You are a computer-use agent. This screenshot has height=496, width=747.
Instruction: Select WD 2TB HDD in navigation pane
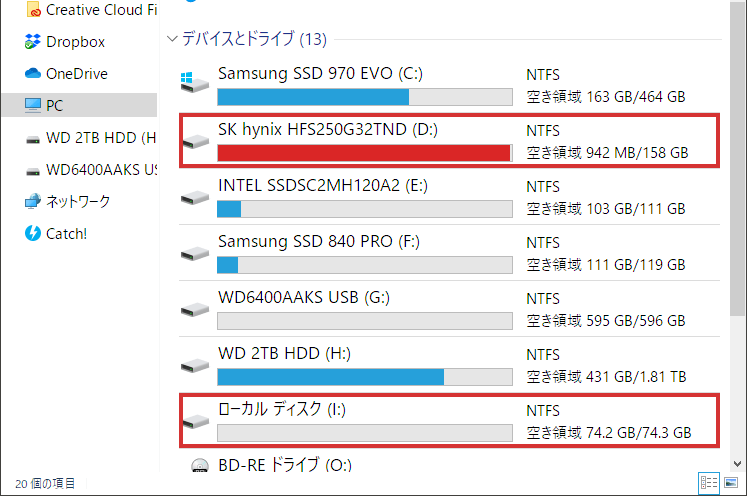(x=91, y=138)
